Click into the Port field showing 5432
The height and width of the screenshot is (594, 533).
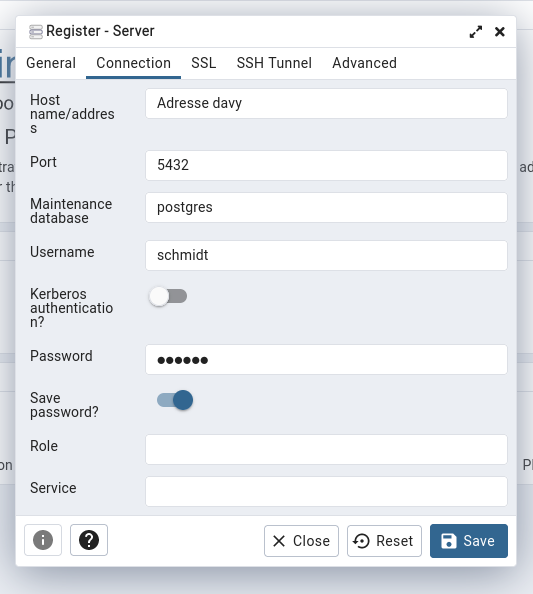[326, 166]
